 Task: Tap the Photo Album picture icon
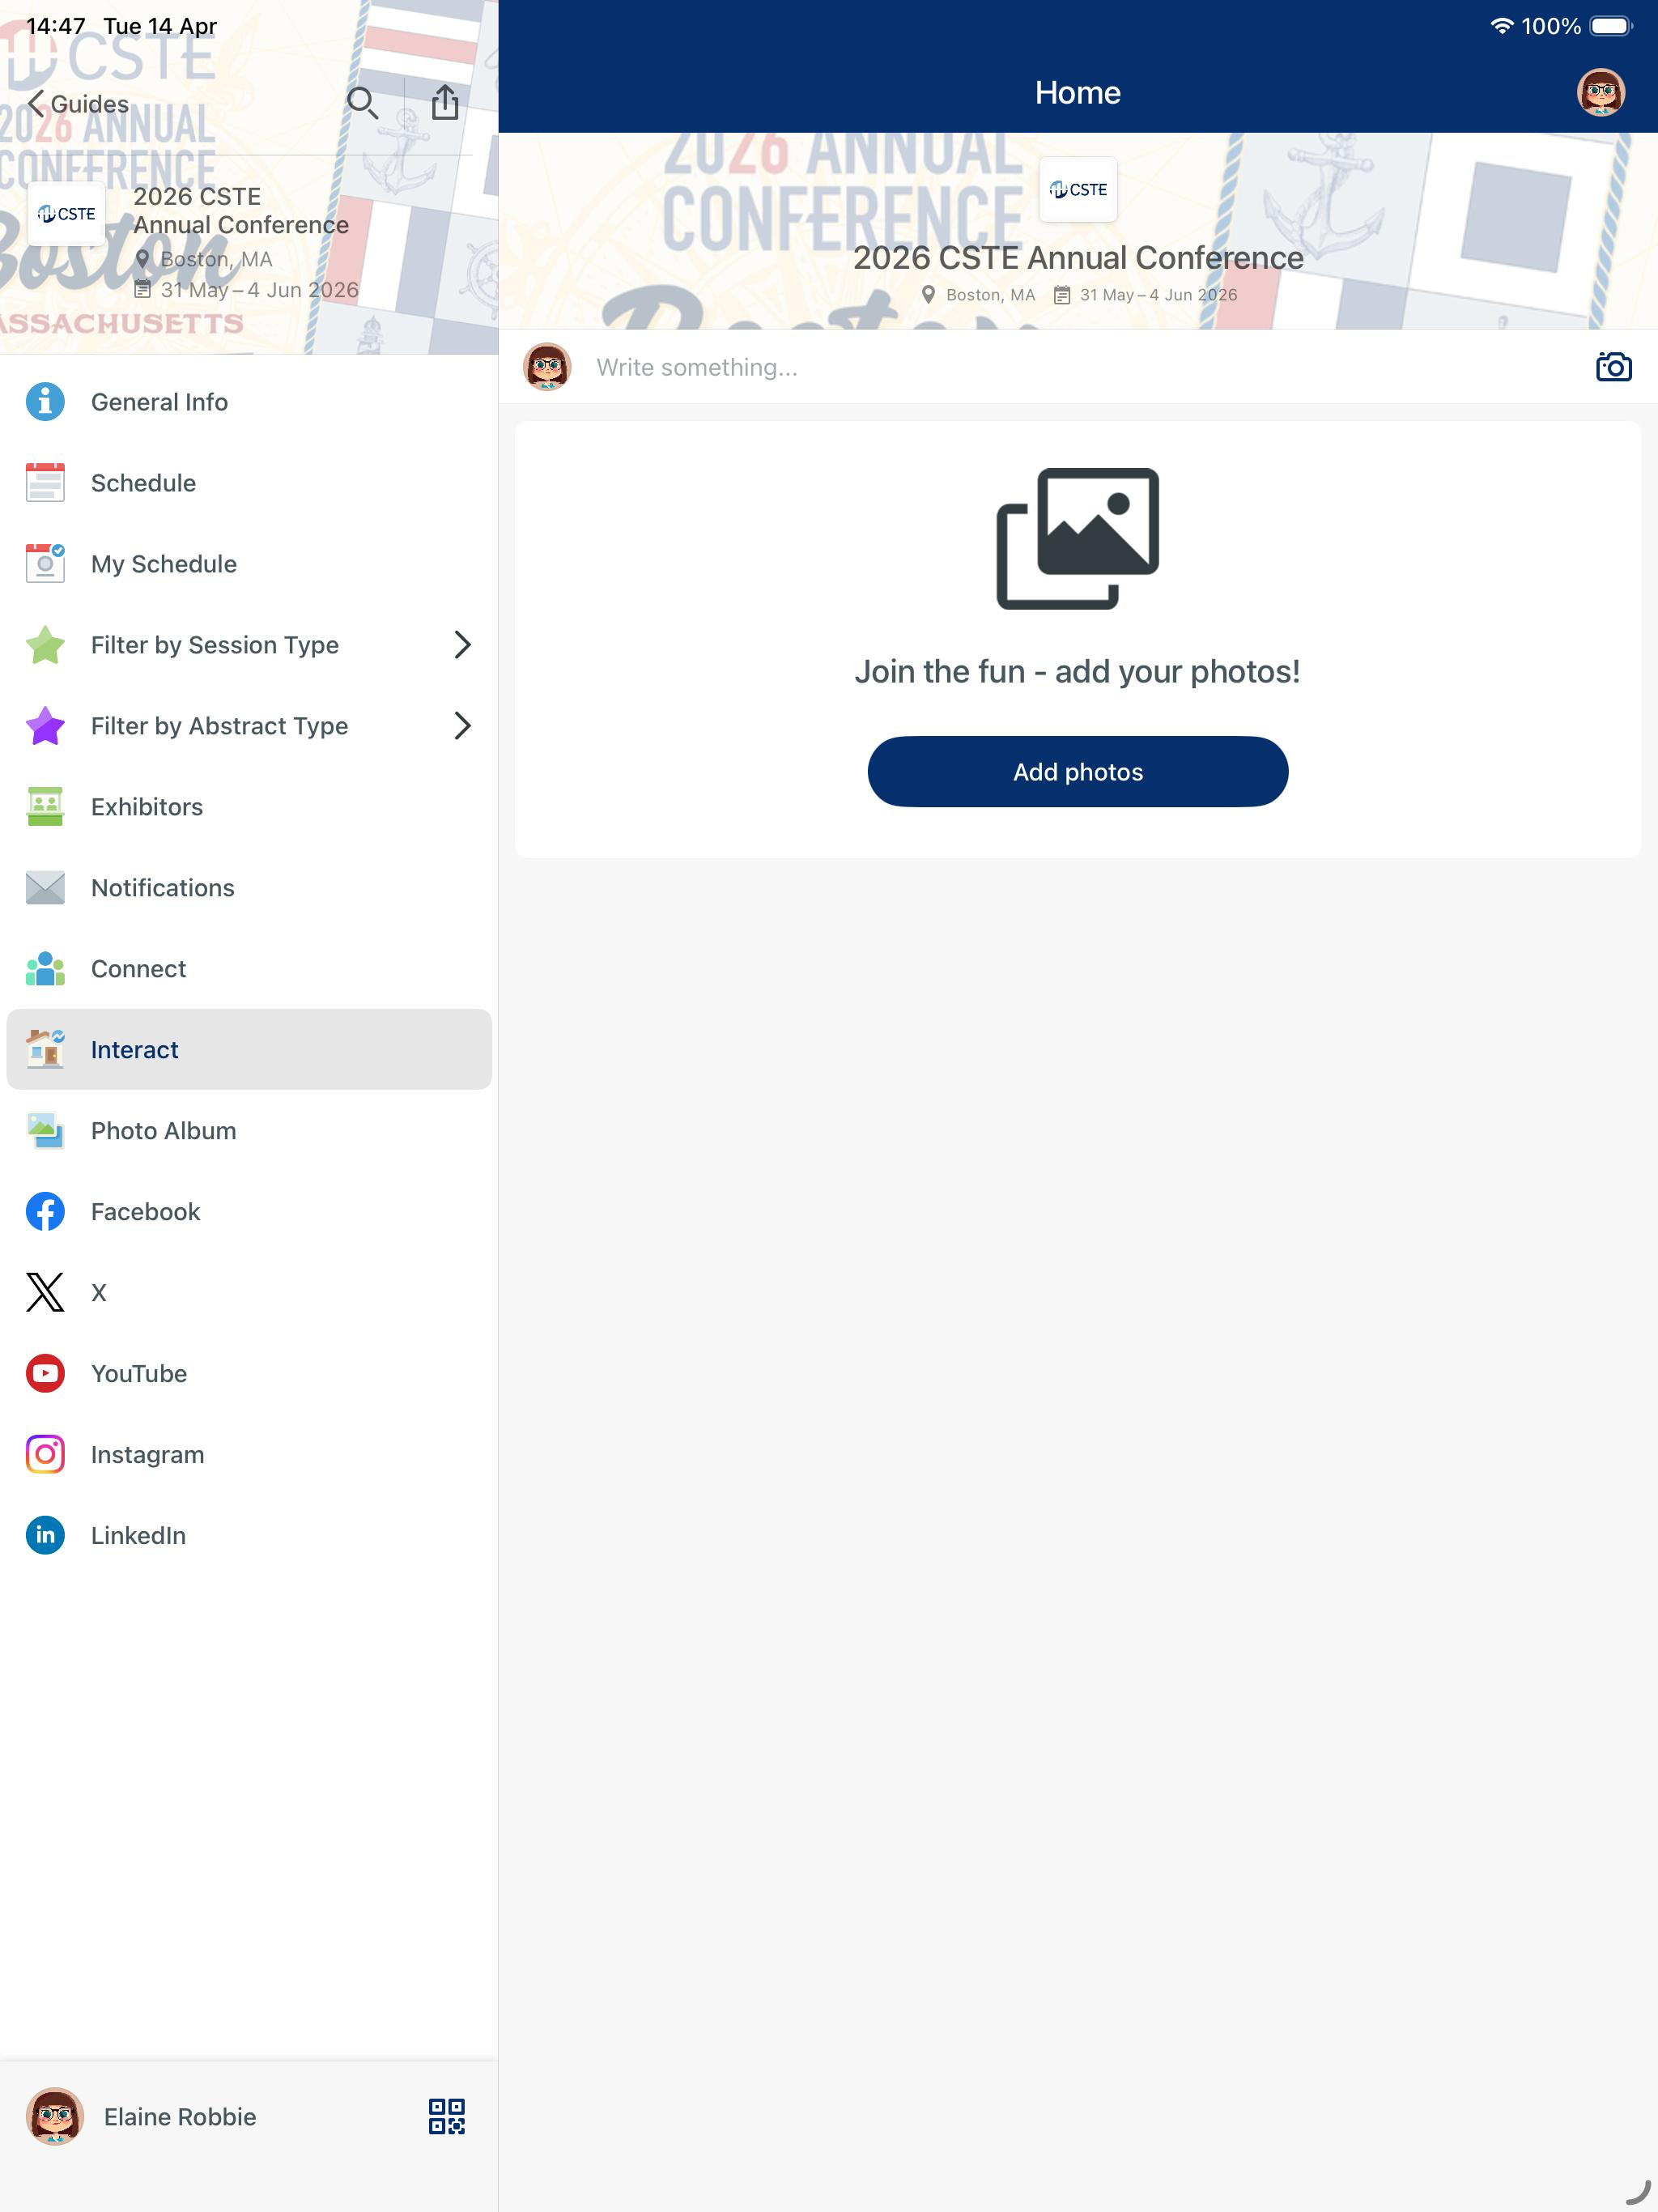pyautogui.click(x=45, y=1131)
